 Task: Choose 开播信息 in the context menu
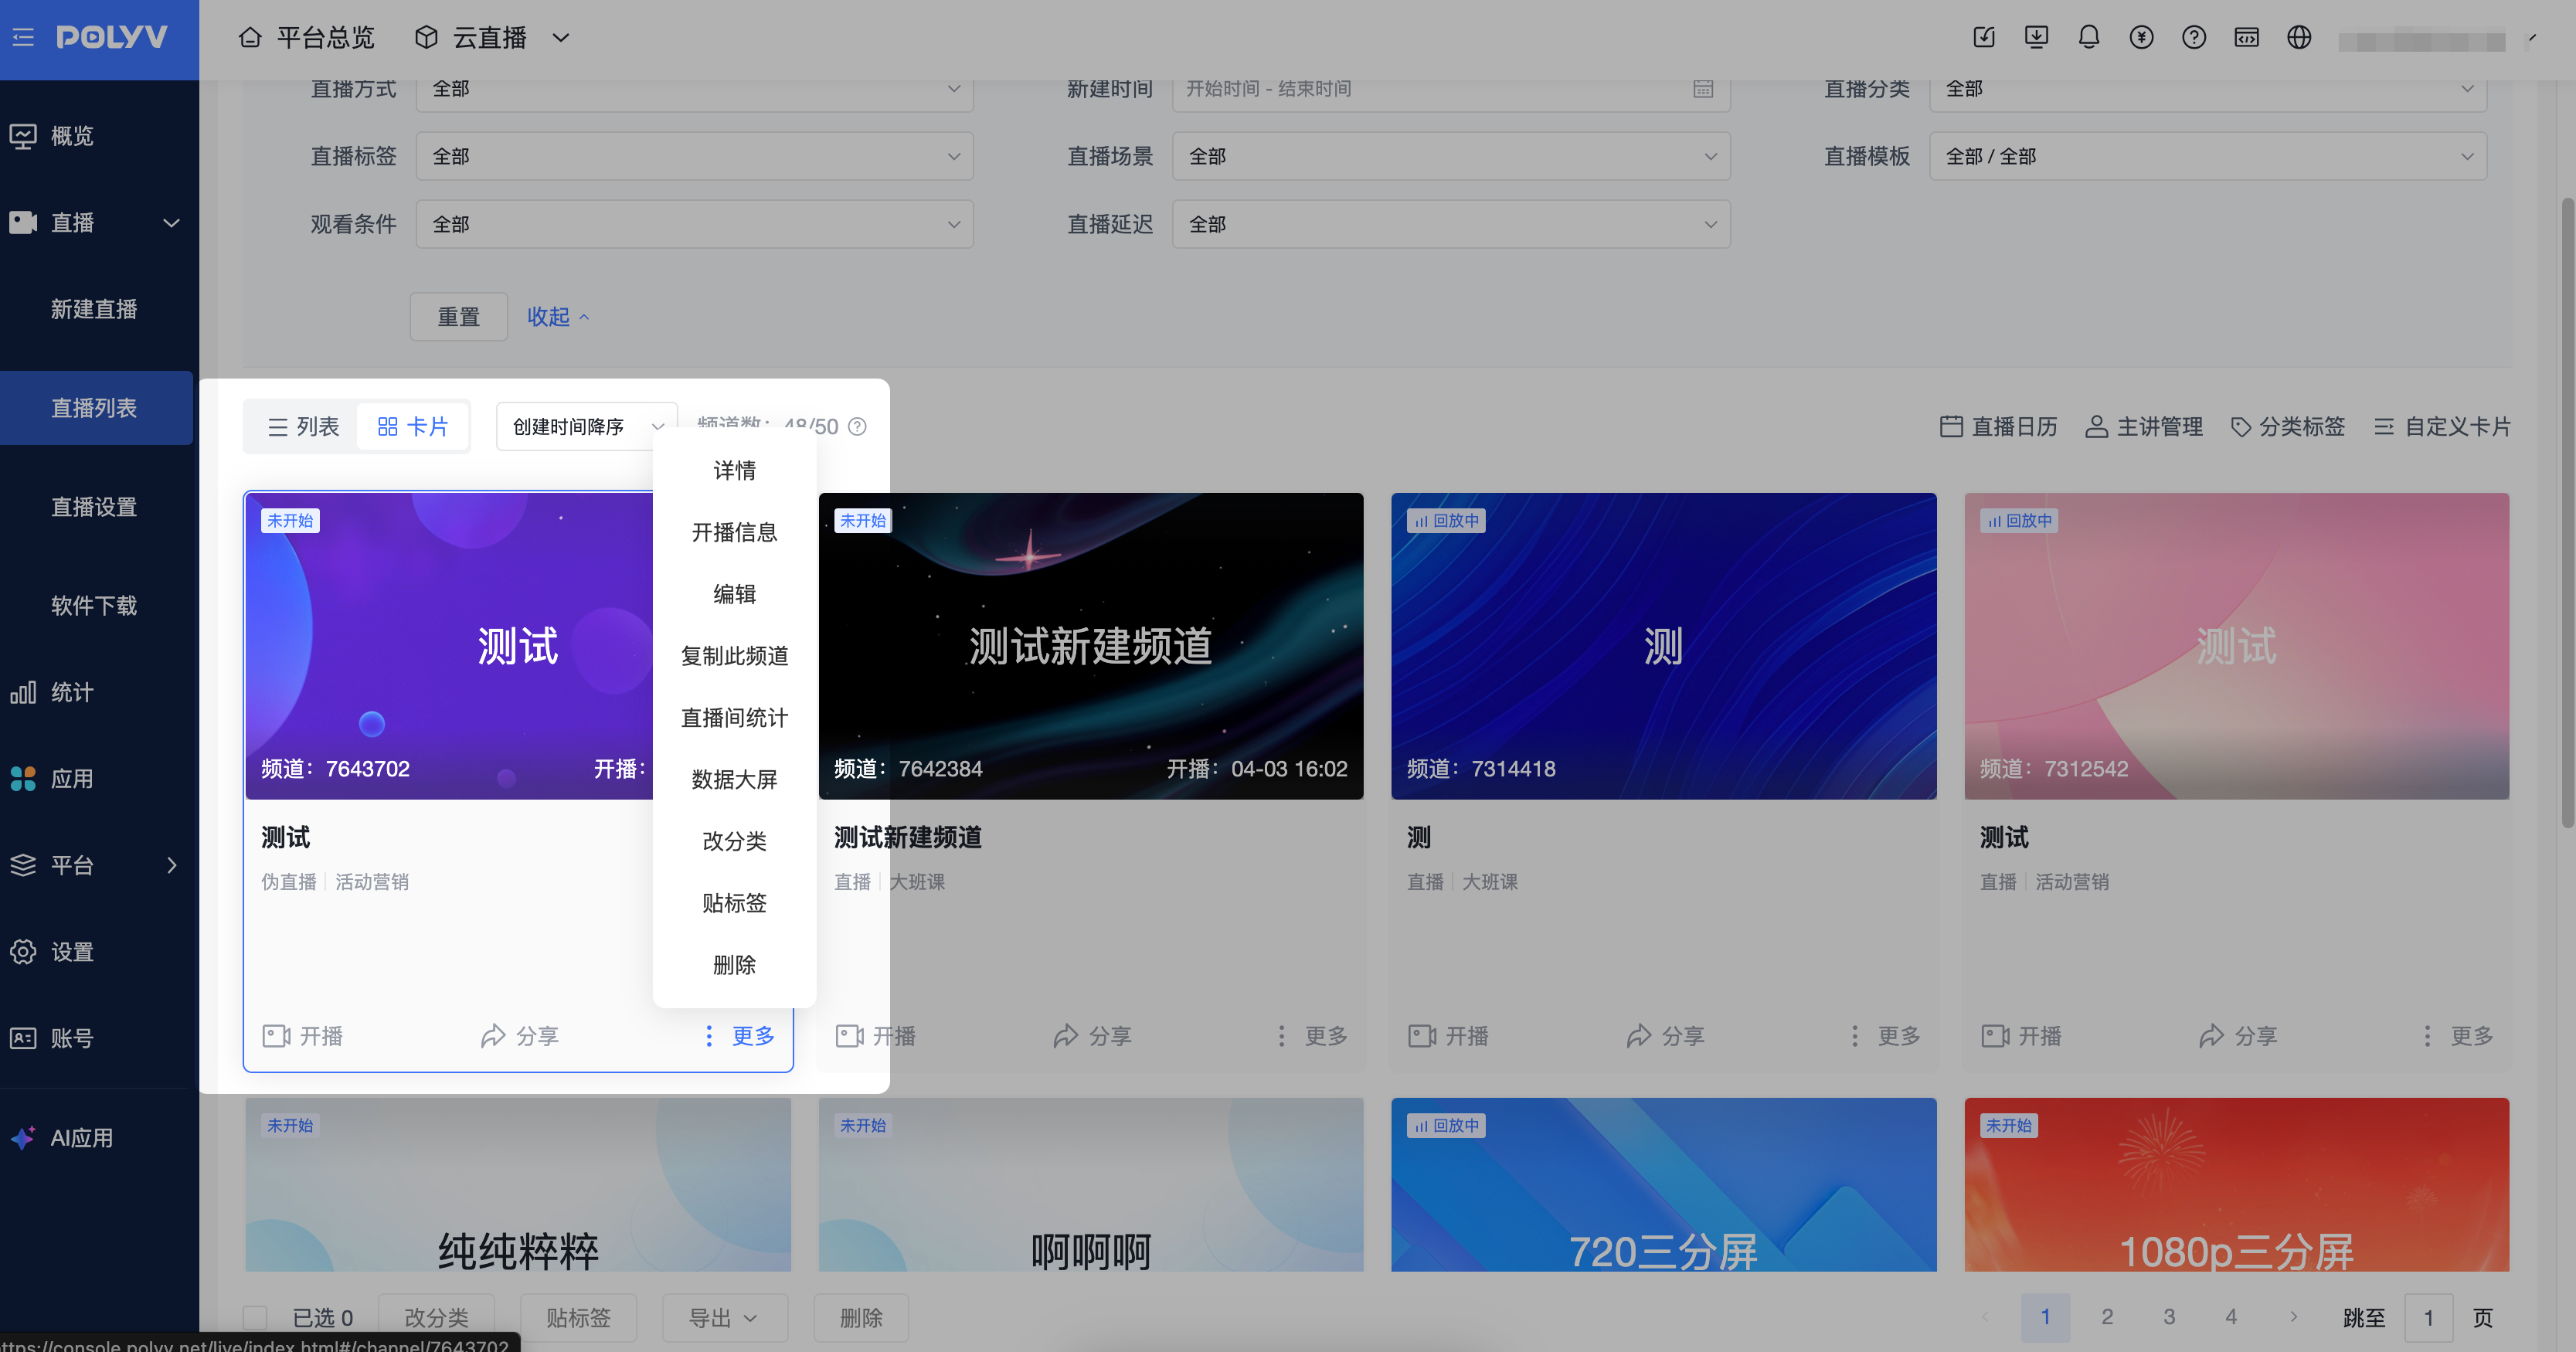tap(734, 533)
